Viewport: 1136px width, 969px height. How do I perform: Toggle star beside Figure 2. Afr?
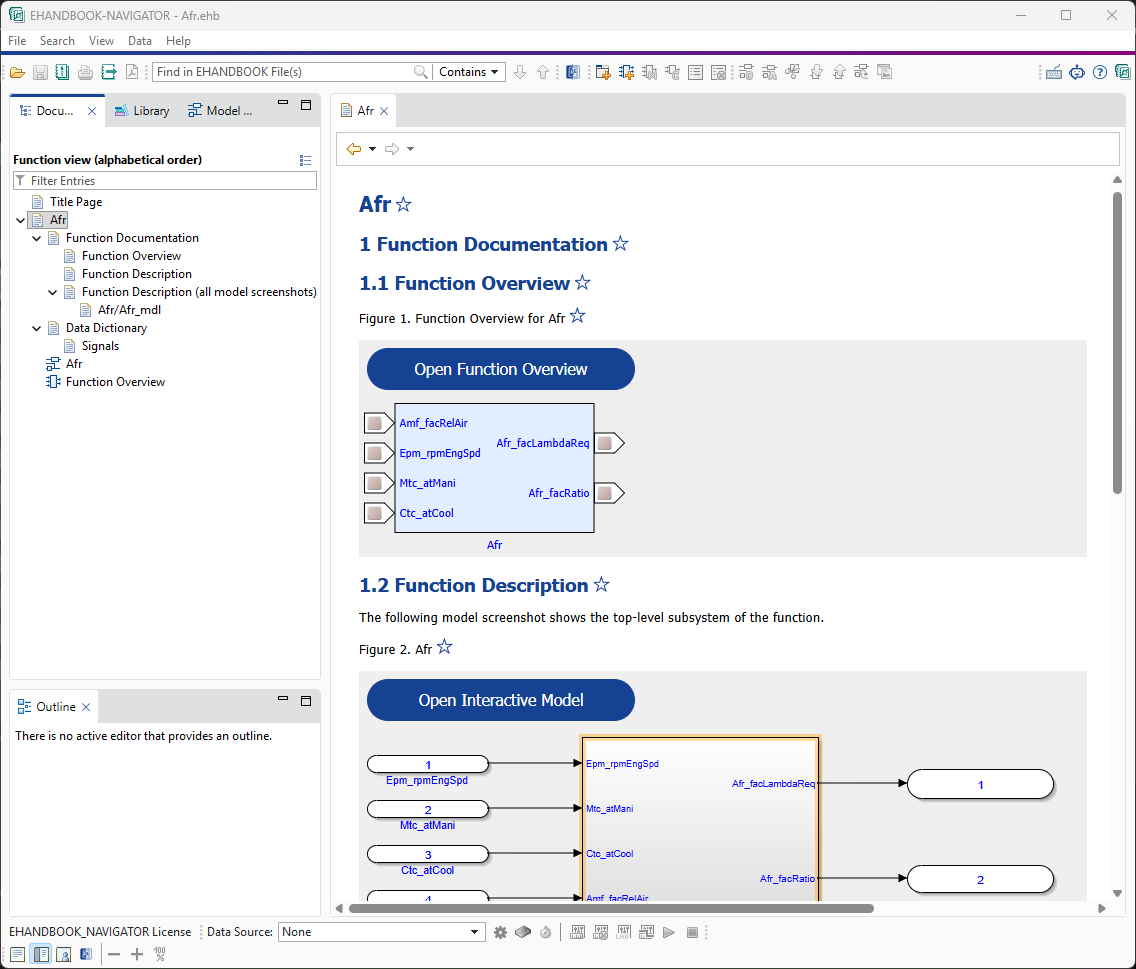445,646
